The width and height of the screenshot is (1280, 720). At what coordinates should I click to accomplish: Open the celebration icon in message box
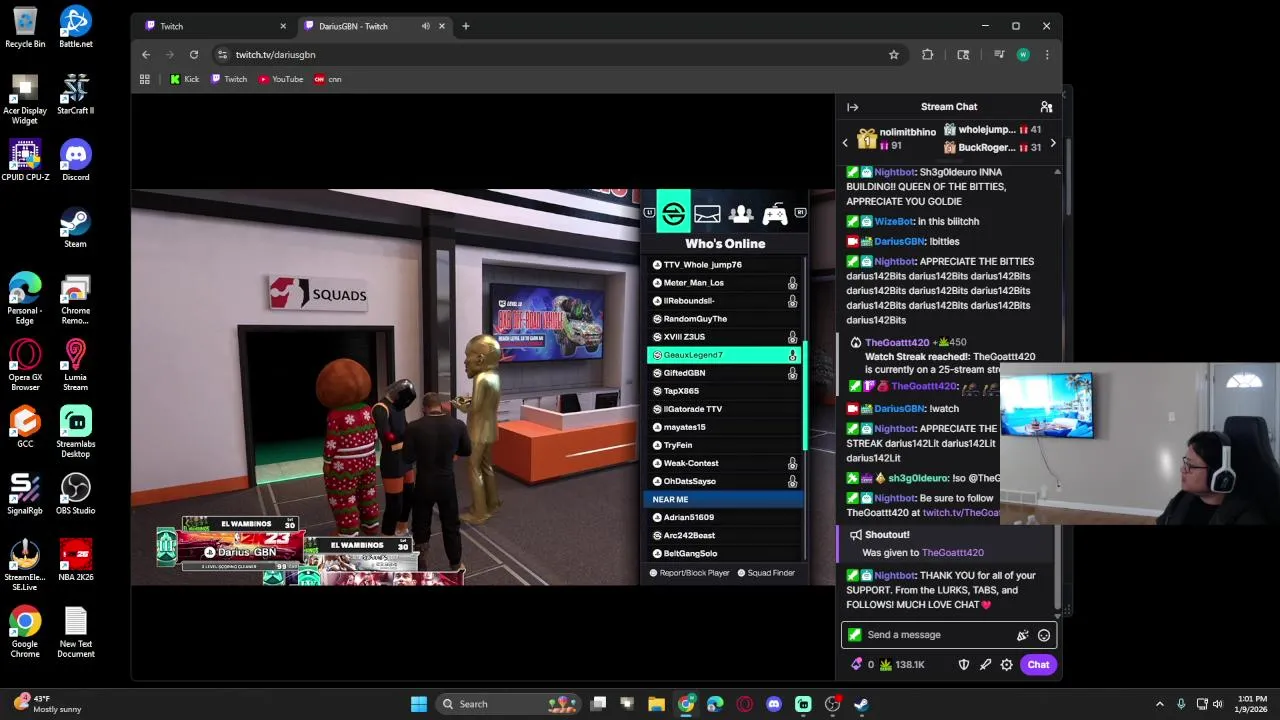pos(1022,635)
